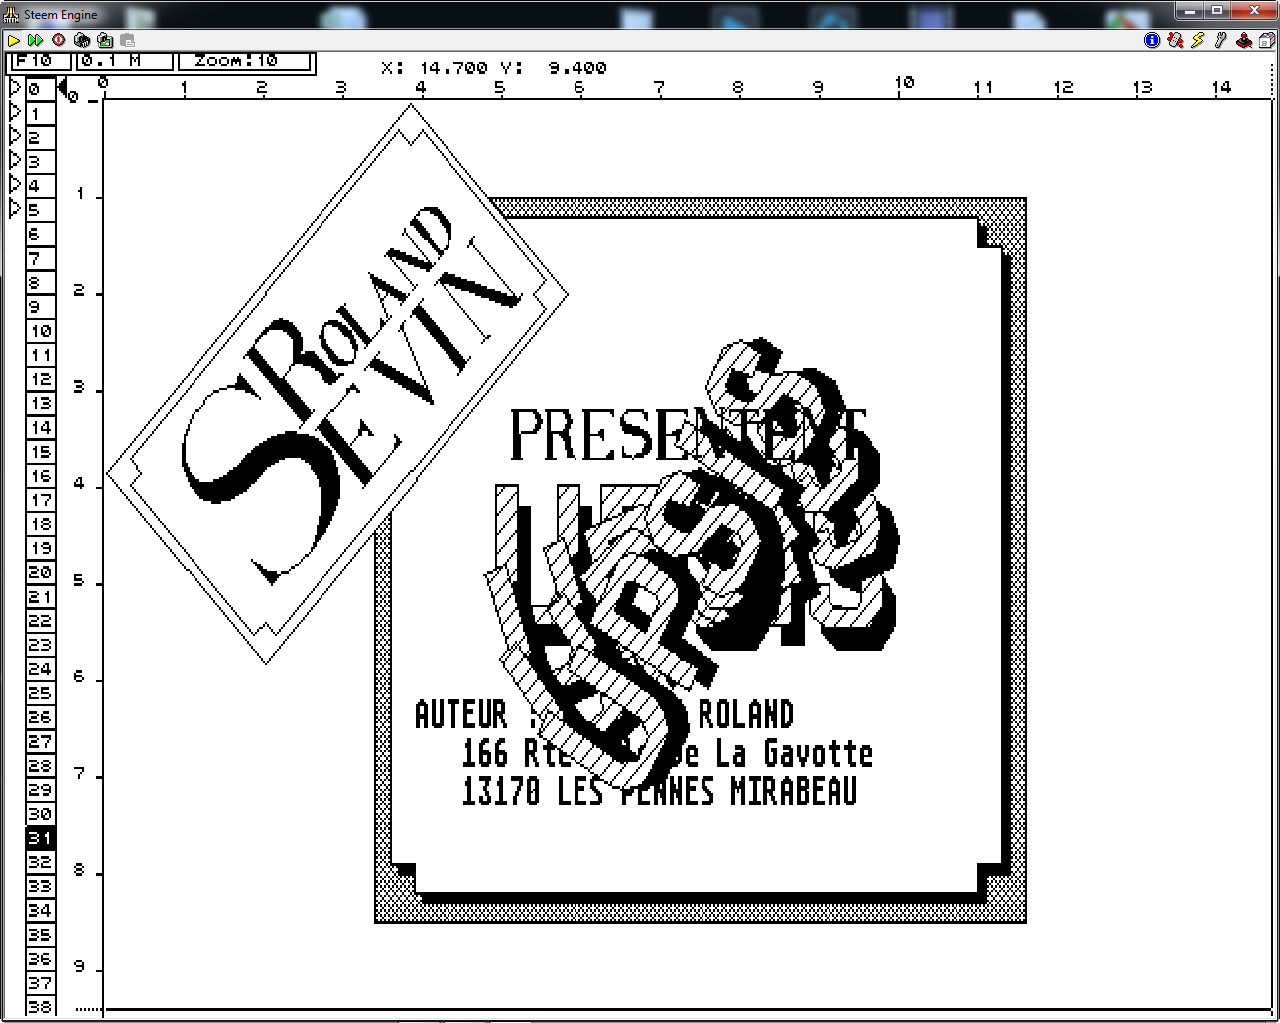Click the red reset button icon
The image size is (1280, 1023).
pos(59,40)
